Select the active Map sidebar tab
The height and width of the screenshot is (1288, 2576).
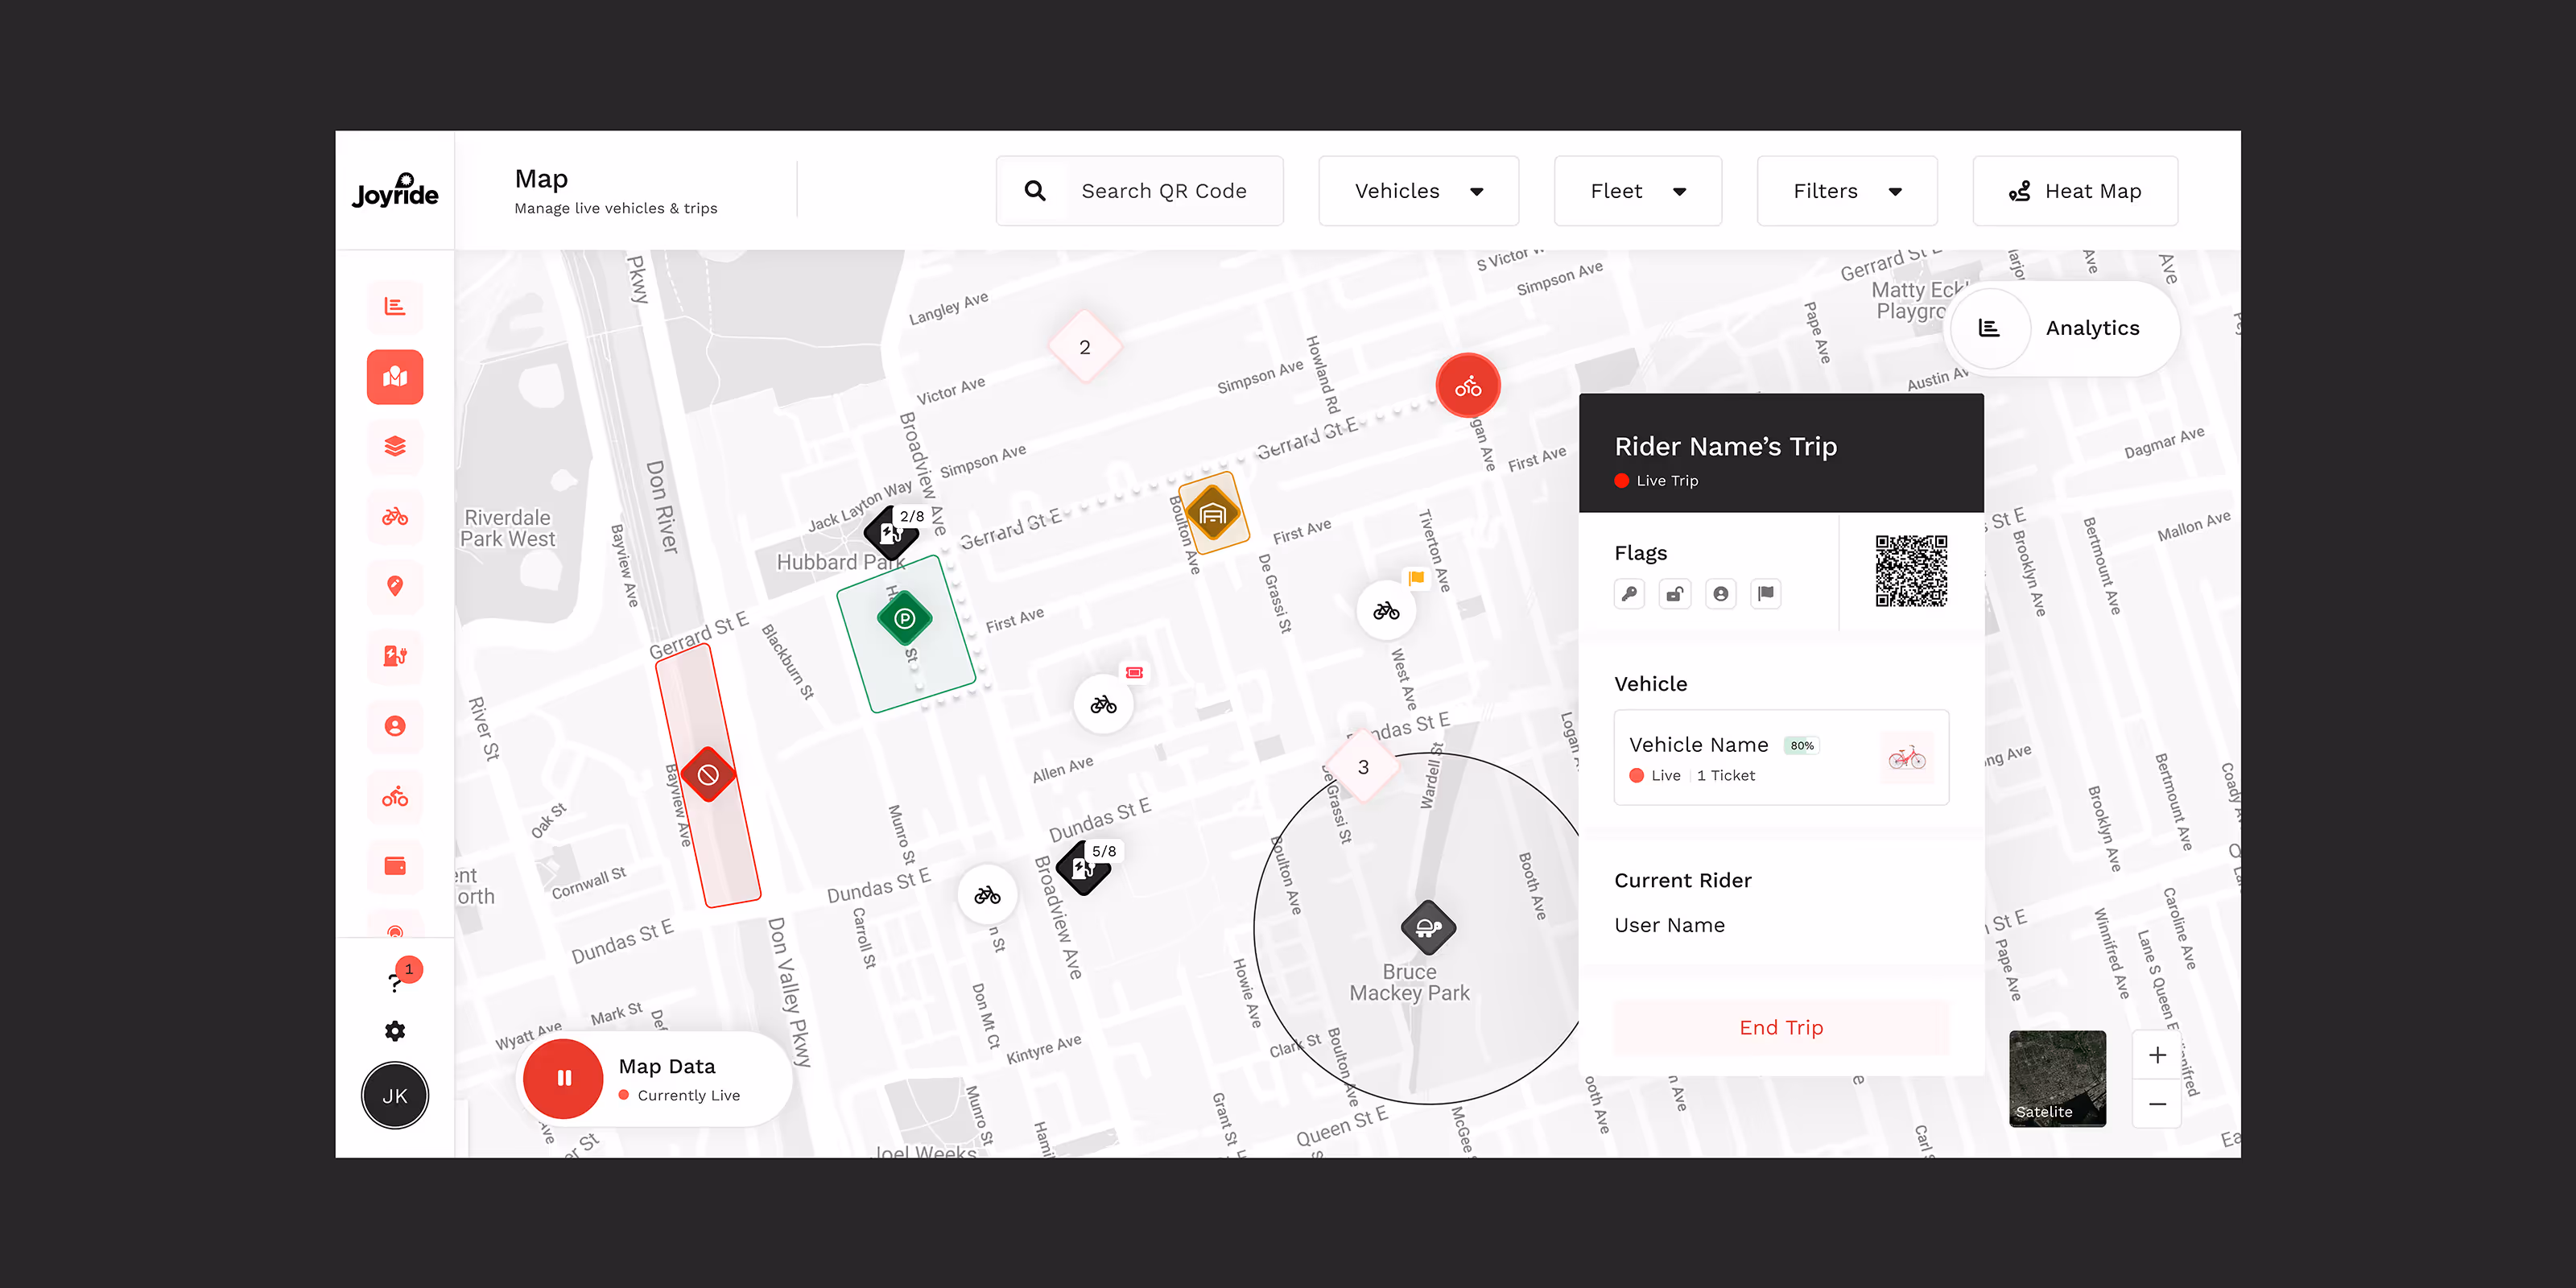395,377
